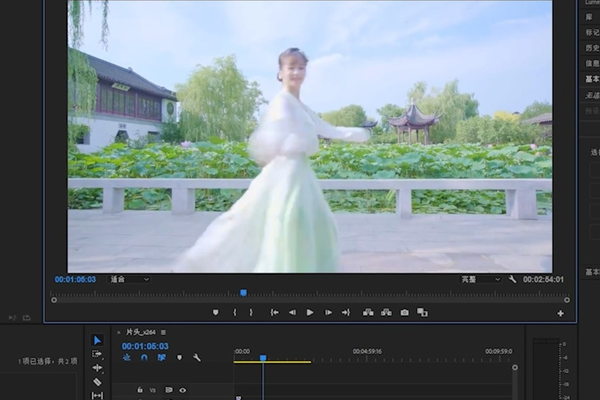Open the 片头_x264 panel menu
Image resolution: width=600 pixels, height=400 pixels.
(163, 332)
